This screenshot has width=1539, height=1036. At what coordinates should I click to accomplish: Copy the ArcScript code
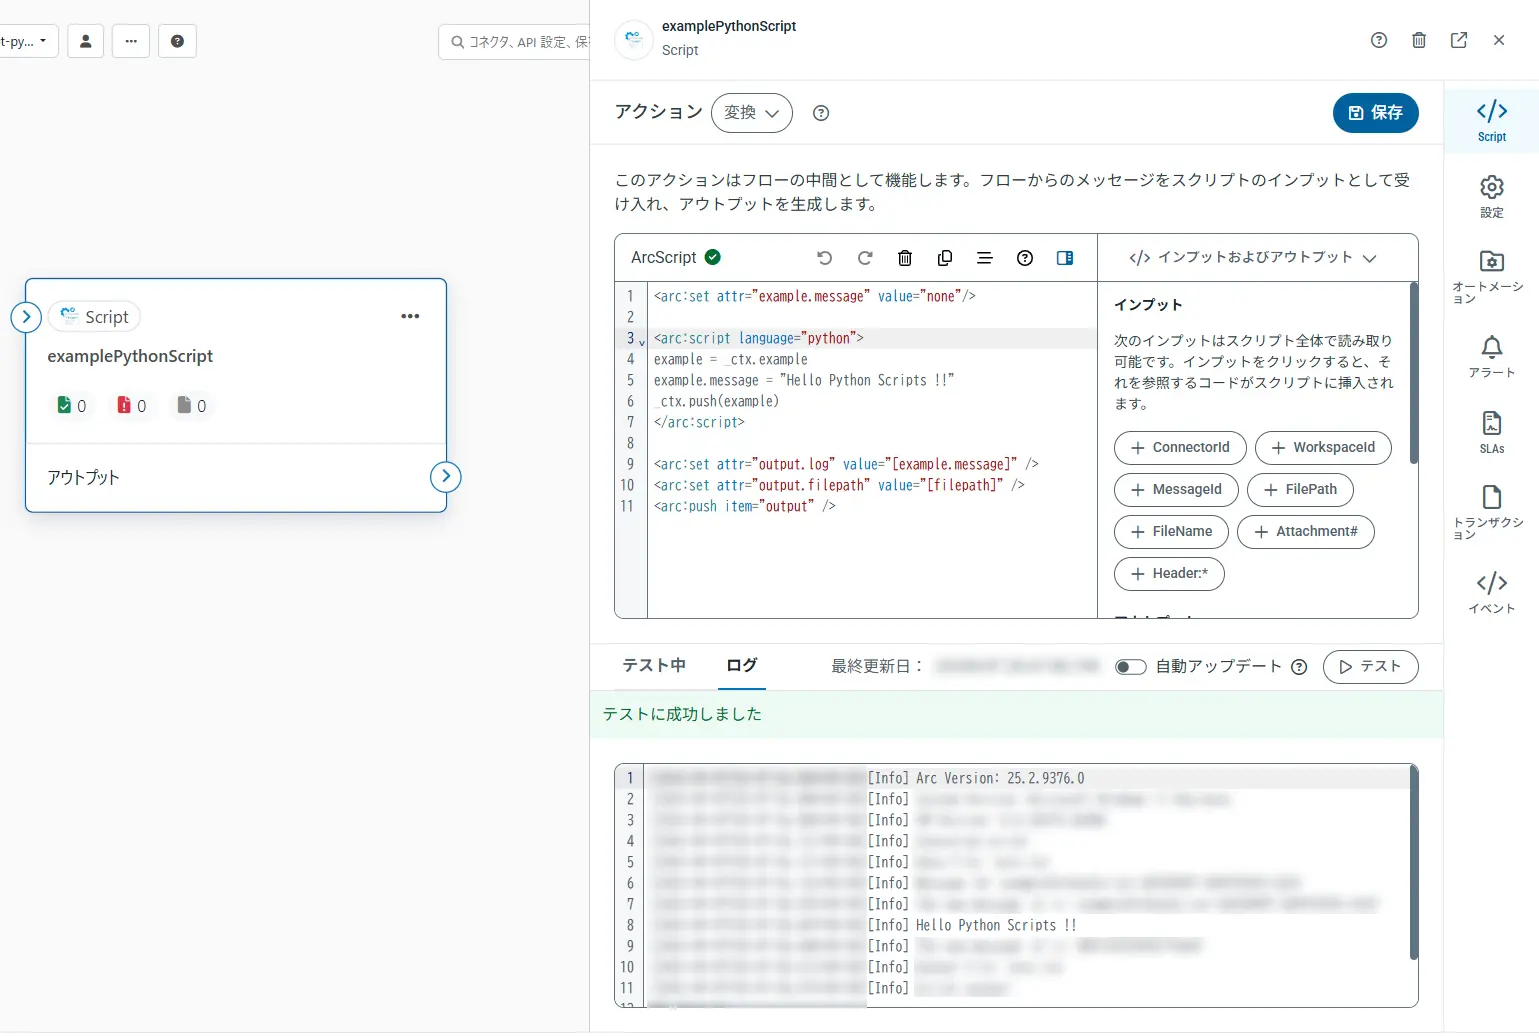coord(944,258)
